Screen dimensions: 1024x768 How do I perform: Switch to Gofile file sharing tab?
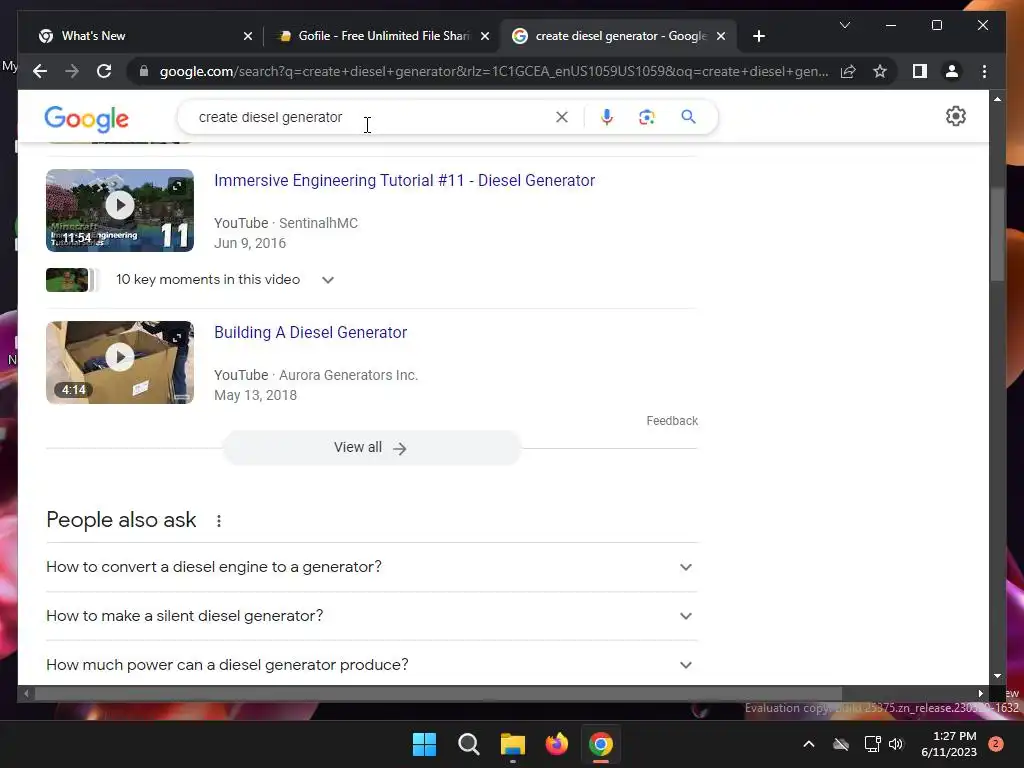pos(382,36)
